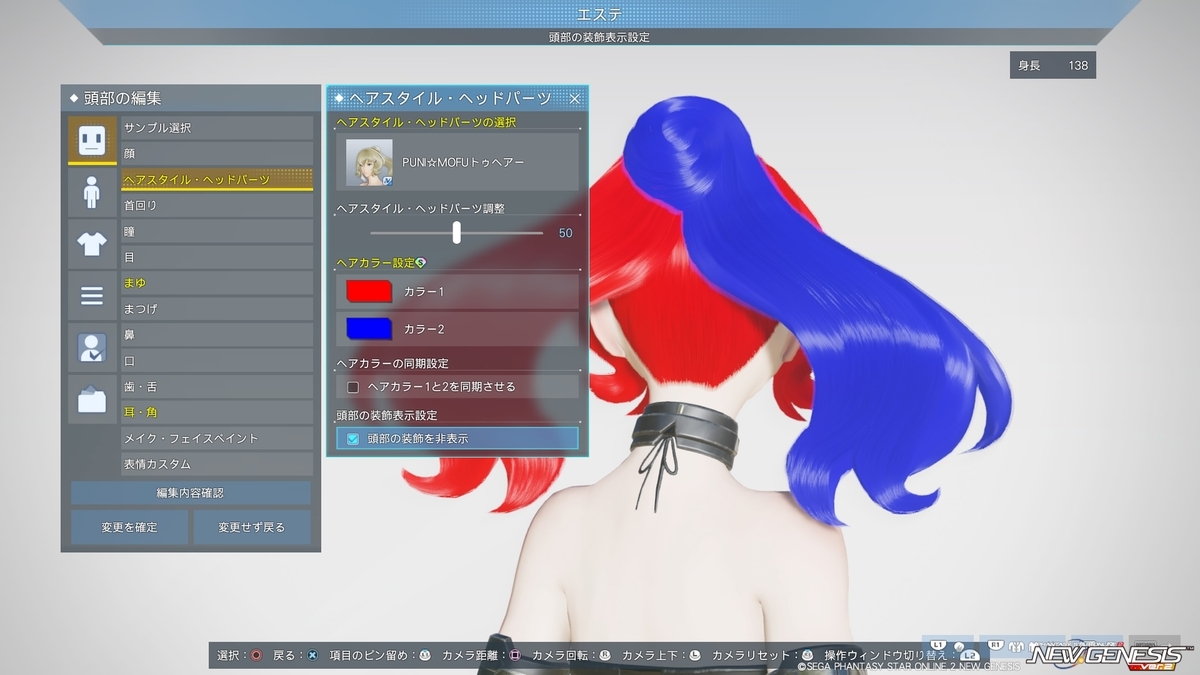1200x675 pixels.
Task: Click 変更せず戻る button
Action: (253, 527)
